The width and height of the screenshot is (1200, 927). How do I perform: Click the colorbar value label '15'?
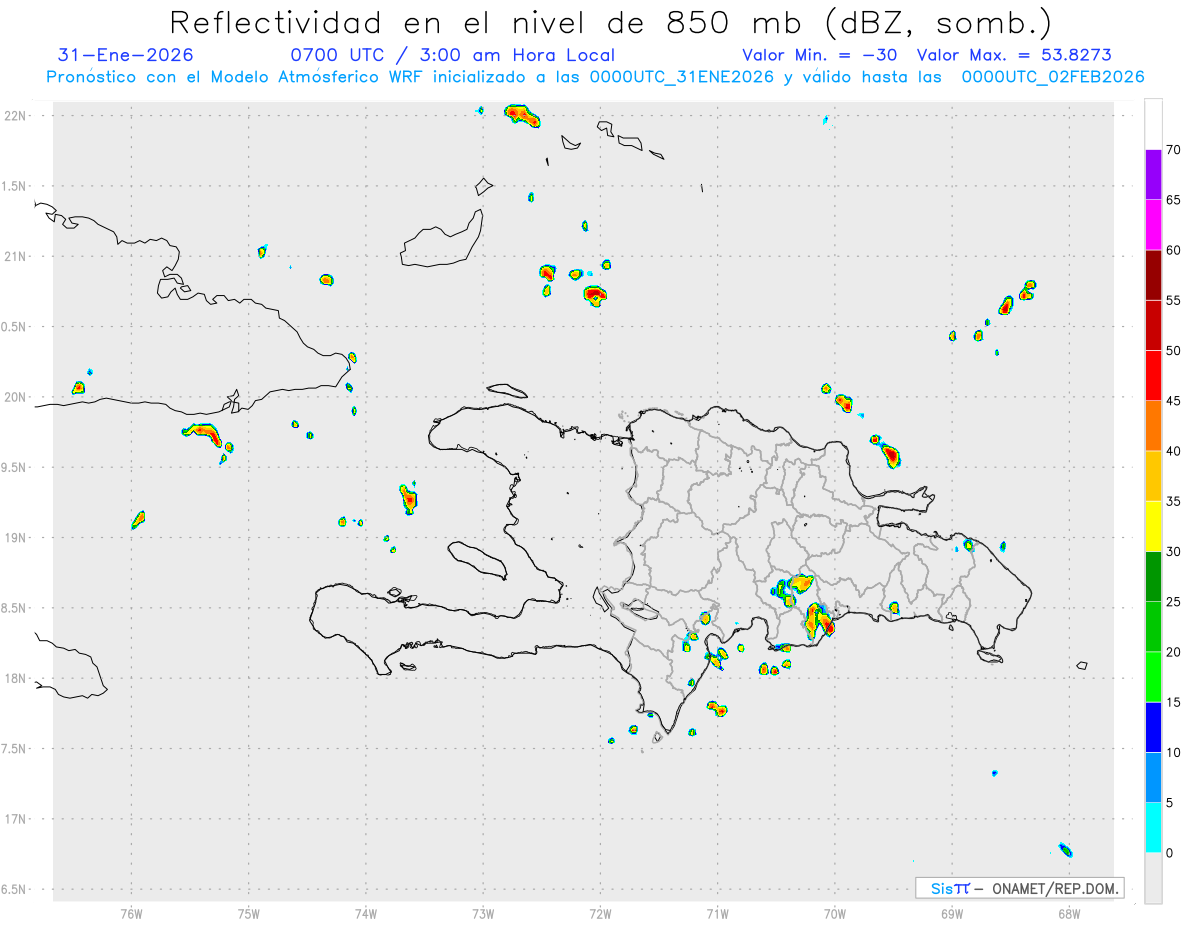[x=1173, y=703]
